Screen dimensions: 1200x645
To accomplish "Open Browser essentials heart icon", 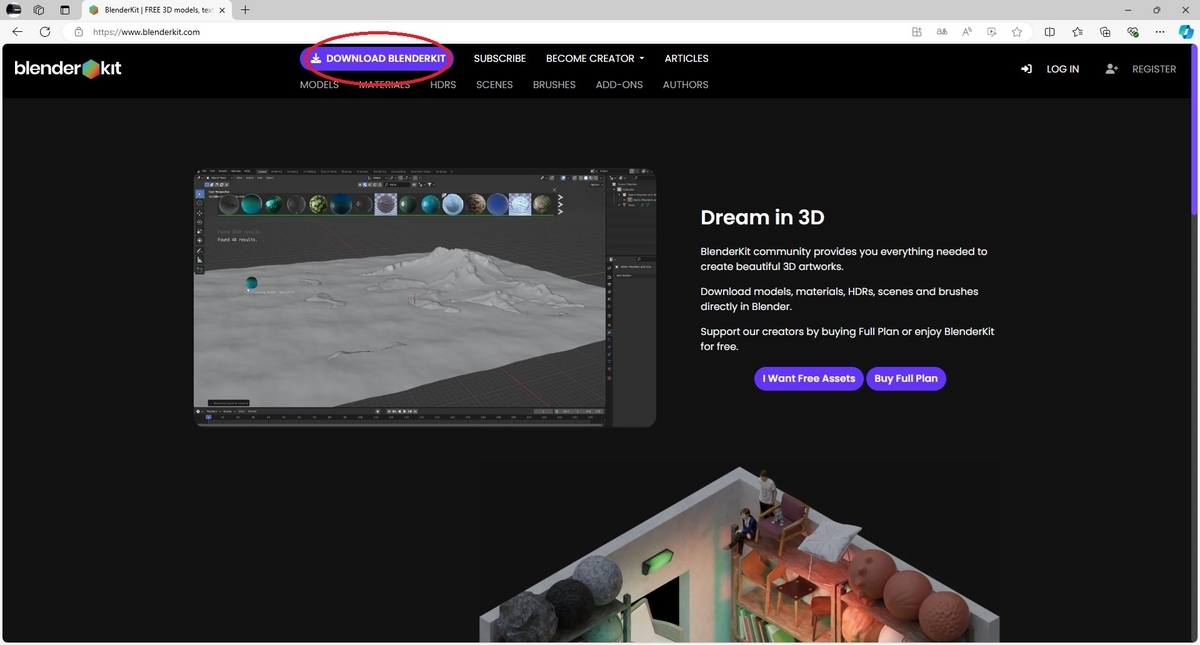I will tap(1132, 31).
